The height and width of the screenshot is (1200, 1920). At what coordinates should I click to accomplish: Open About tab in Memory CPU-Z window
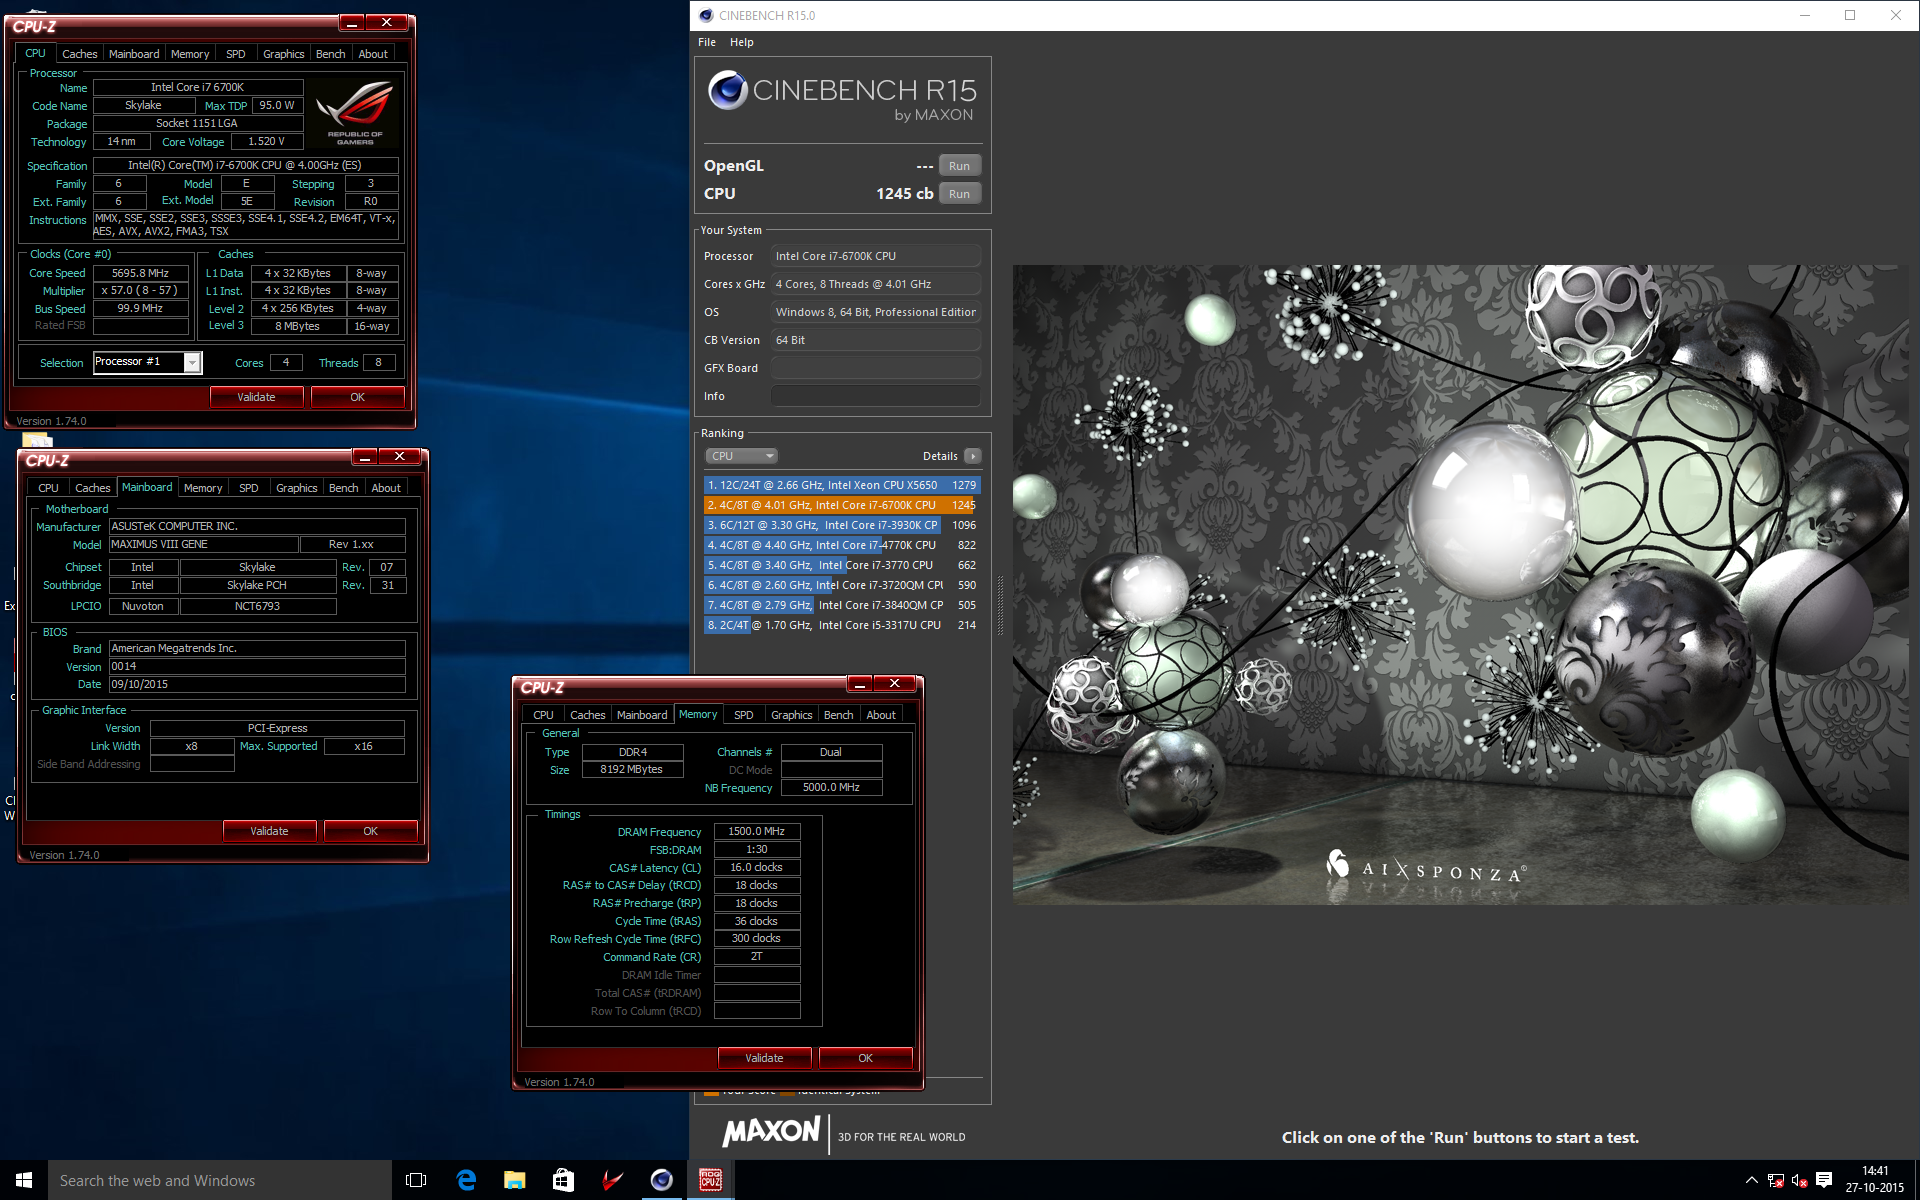(880, 715)
